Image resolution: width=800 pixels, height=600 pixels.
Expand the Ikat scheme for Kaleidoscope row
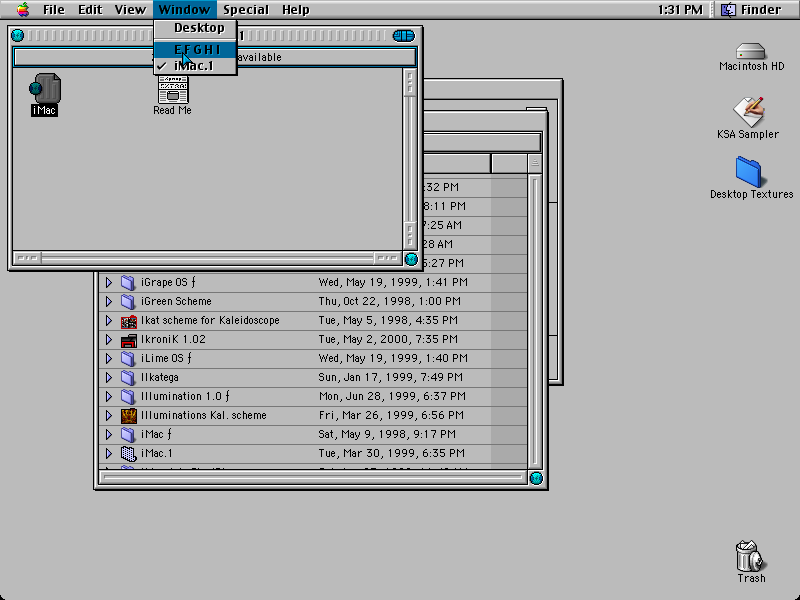click(108, 320)
